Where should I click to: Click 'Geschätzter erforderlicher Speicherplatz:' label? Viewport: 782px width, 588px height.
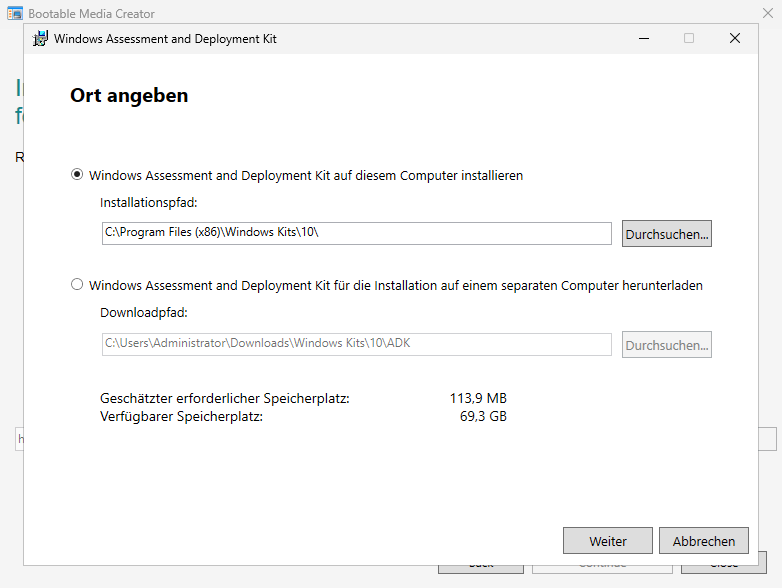click(224, 398)
